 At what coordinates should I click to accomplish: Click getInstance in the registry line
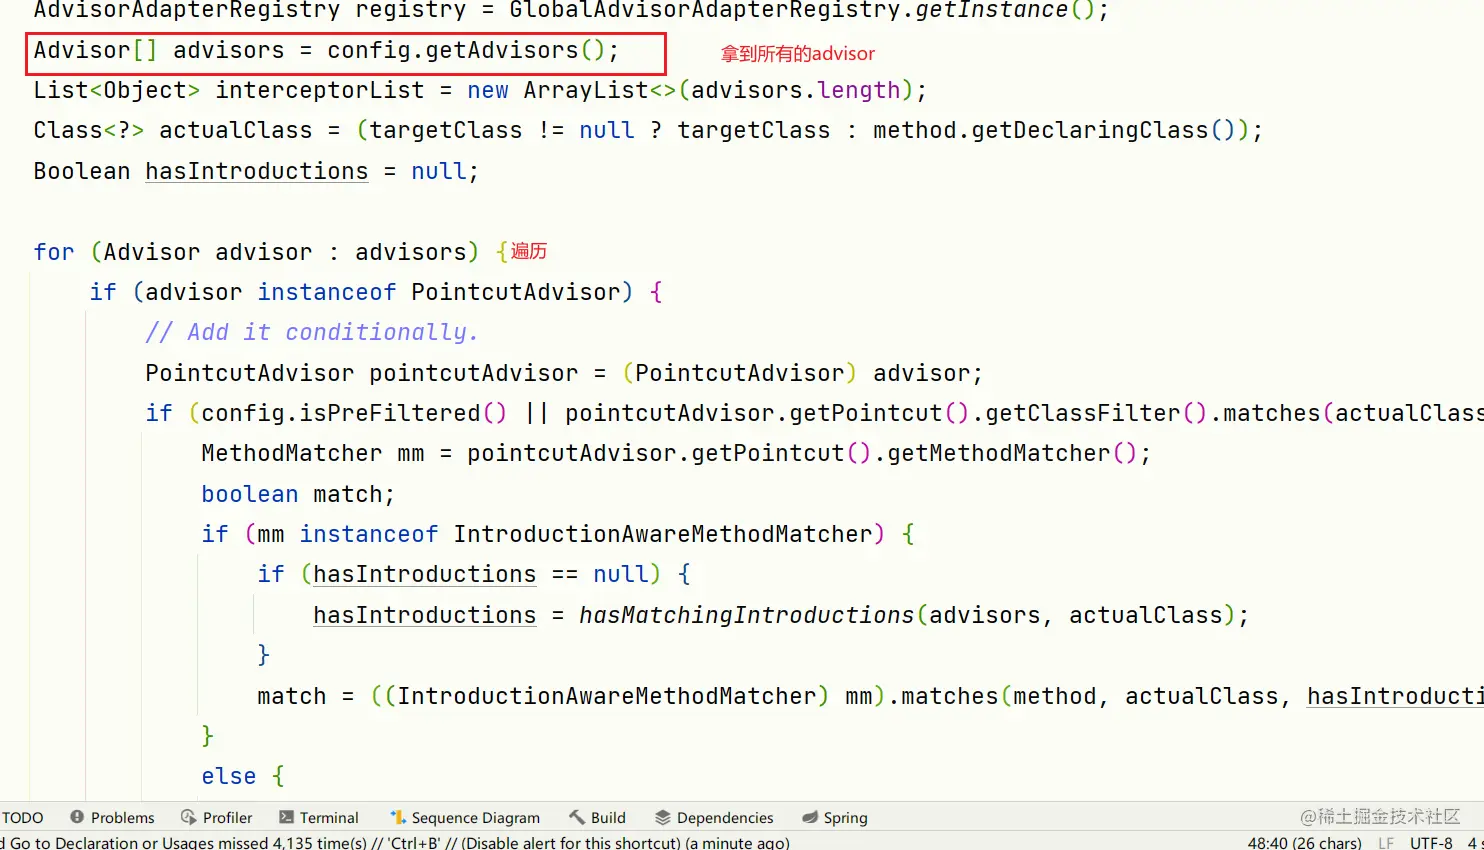(x=991, y=10)
